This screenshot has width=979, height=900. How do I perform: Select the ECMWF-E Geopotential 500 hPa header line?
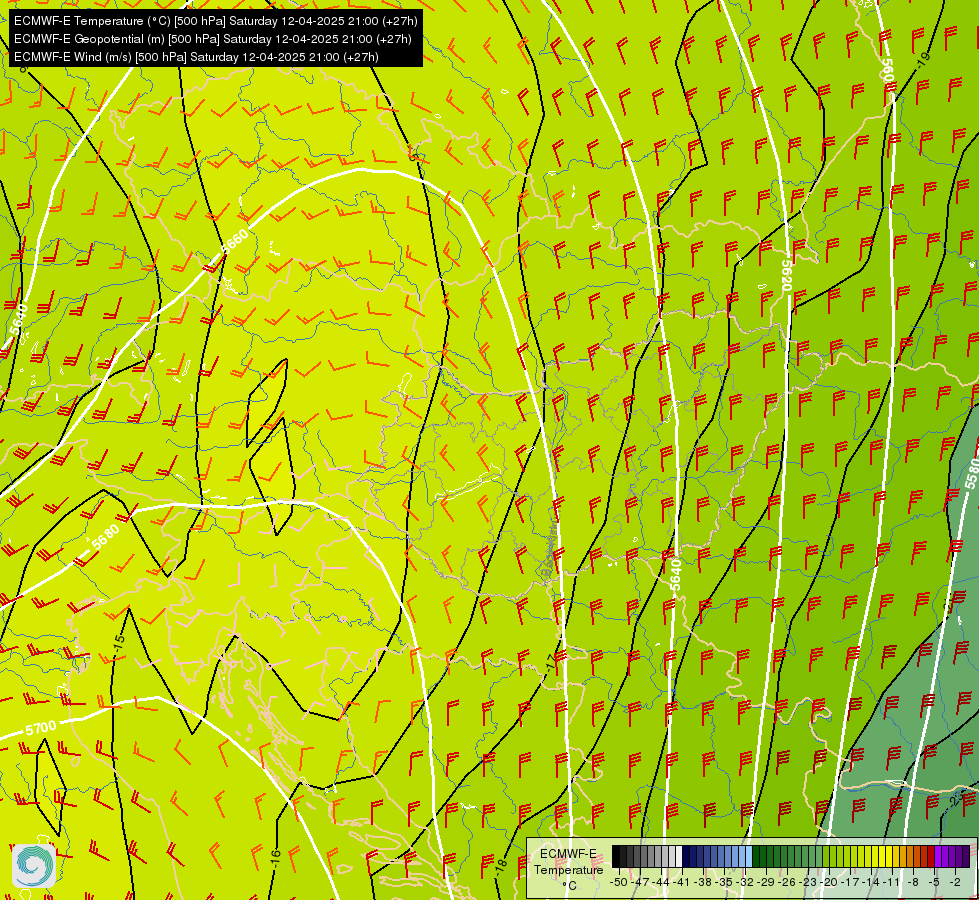coord(212,39)
